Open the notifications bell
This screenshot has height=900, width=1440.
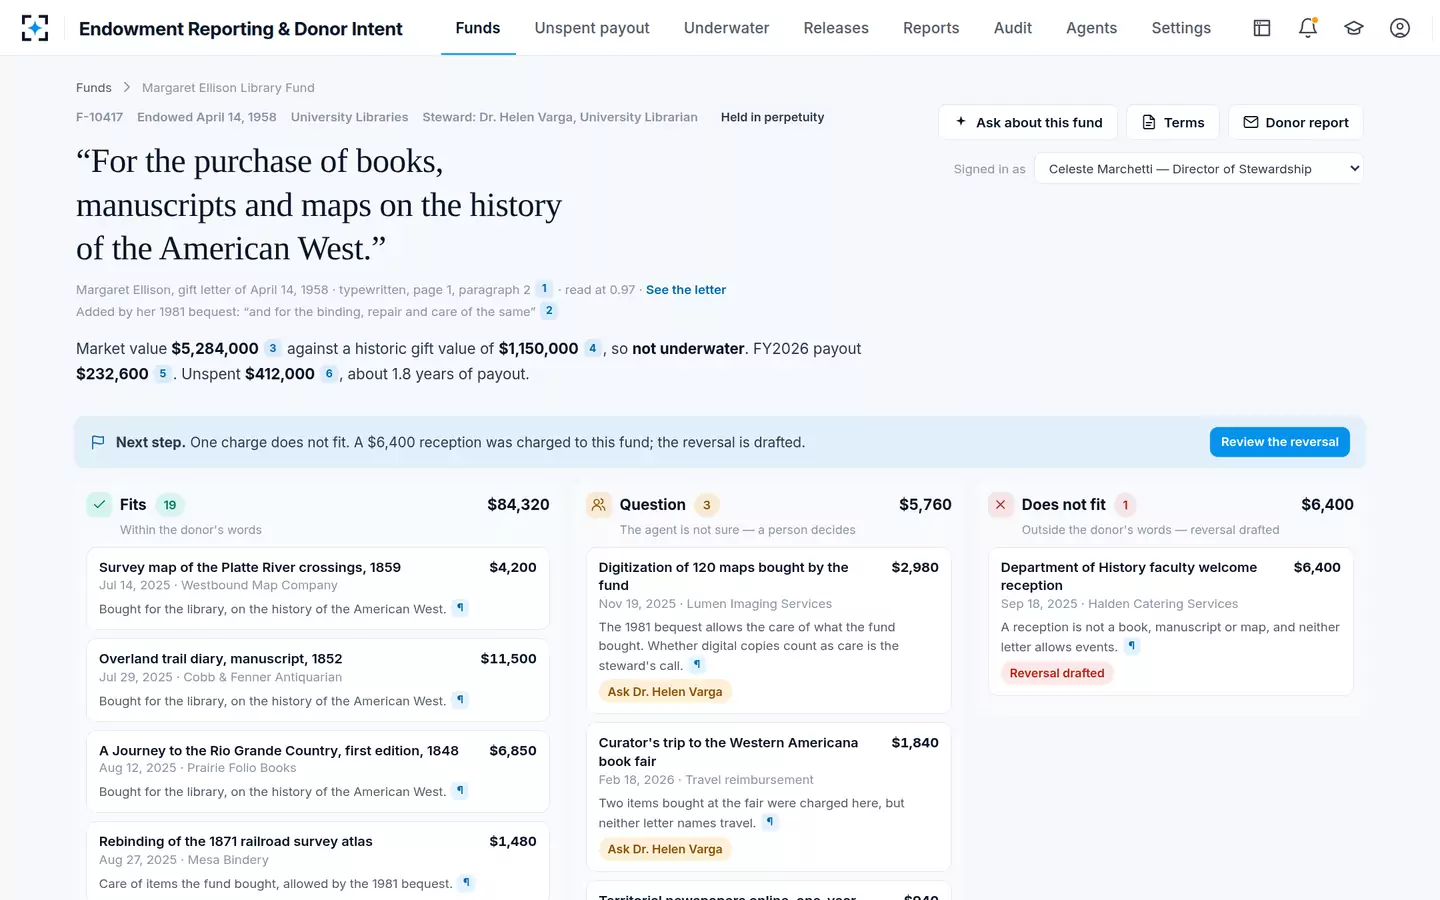1308,28
